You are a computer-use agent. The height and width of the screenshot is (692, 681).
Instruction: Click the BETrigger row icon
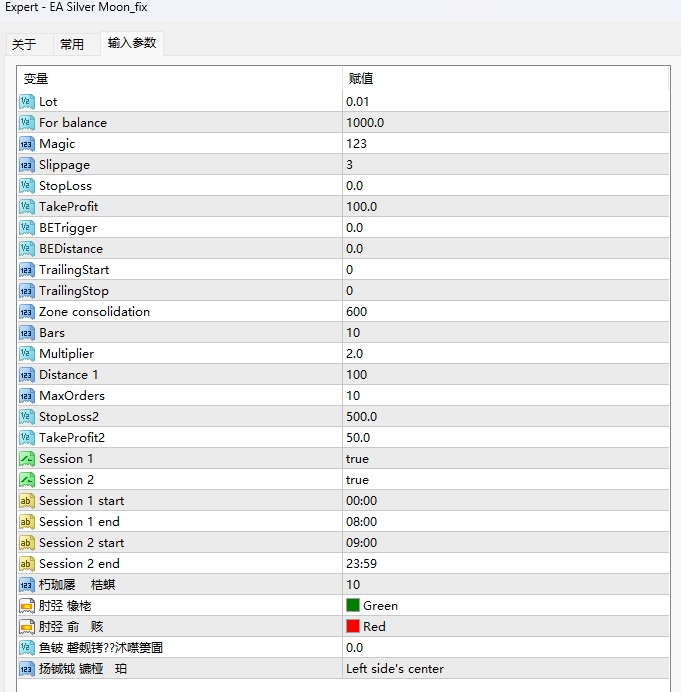click(26, 228)
